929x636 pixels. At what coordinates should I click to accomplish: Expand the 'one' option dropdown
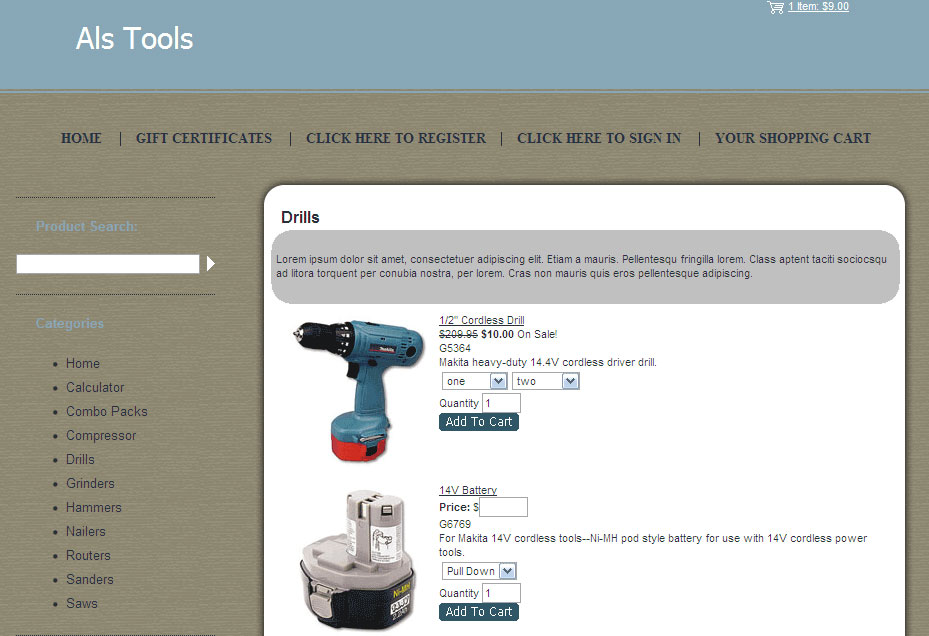475,381
